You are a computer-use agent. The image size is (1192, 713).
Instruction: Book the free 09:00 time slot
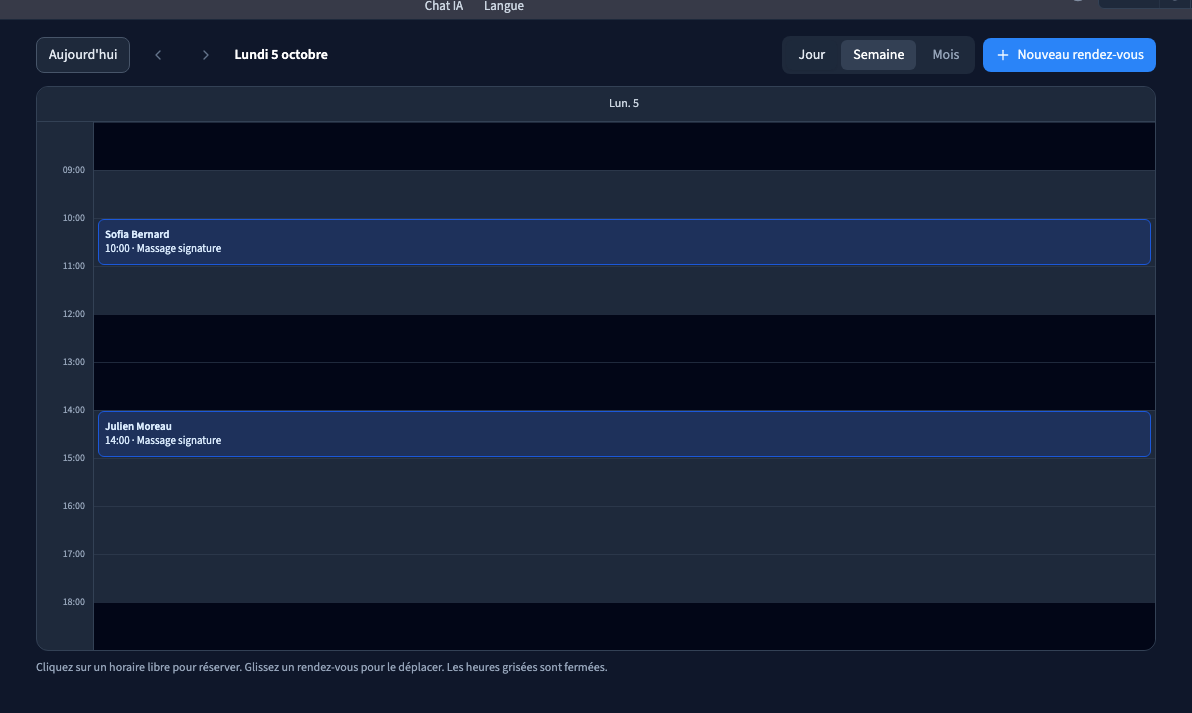click(624, 194)
